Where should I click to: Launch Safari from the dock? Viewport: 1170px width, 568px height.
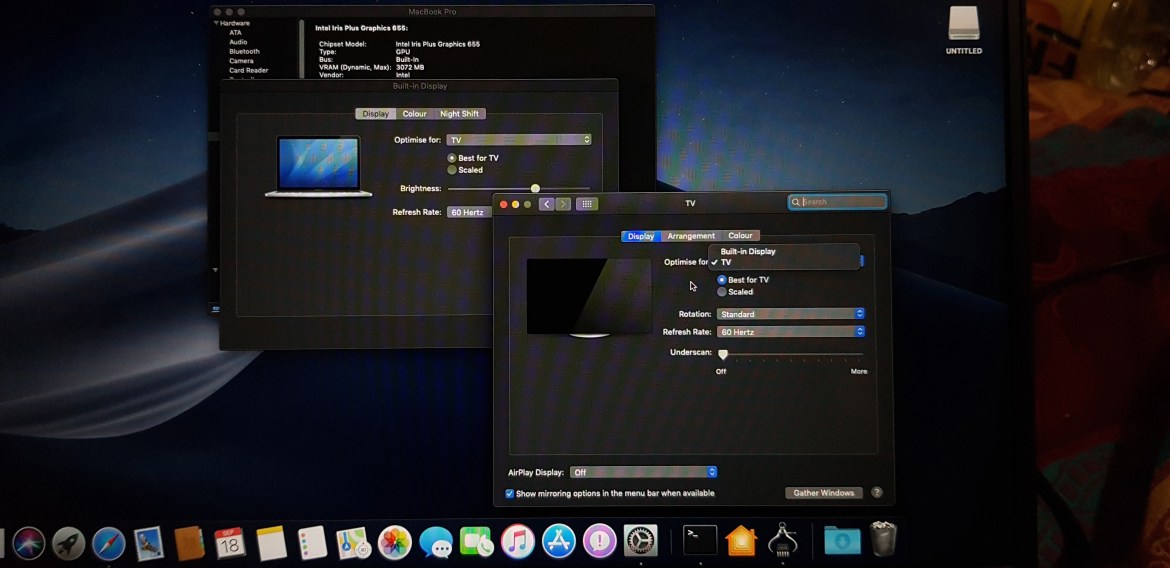coord(108,543)
